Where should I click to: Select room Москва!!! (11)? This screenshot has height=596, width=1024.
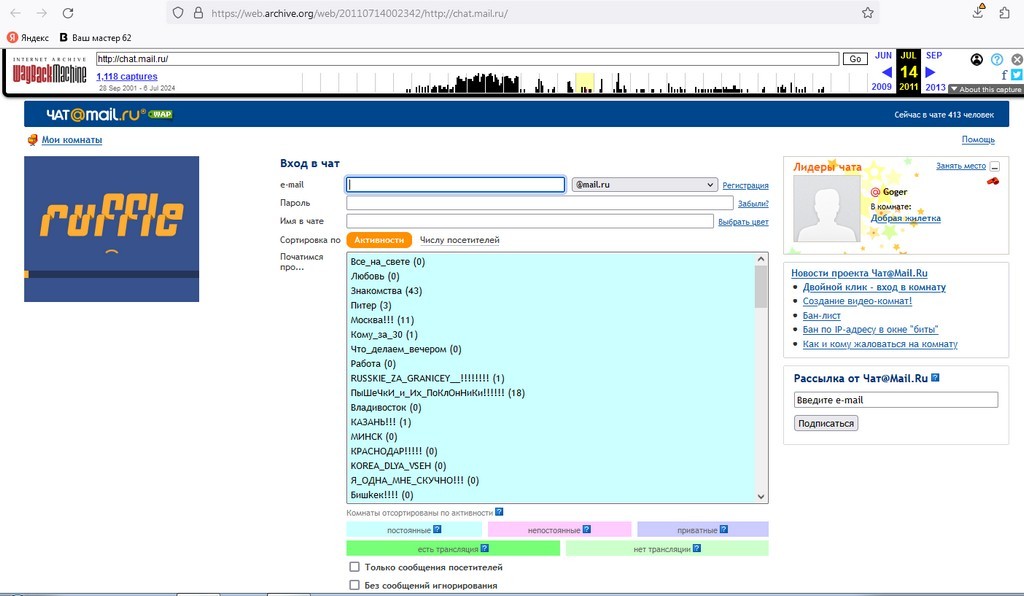point(382,320)
